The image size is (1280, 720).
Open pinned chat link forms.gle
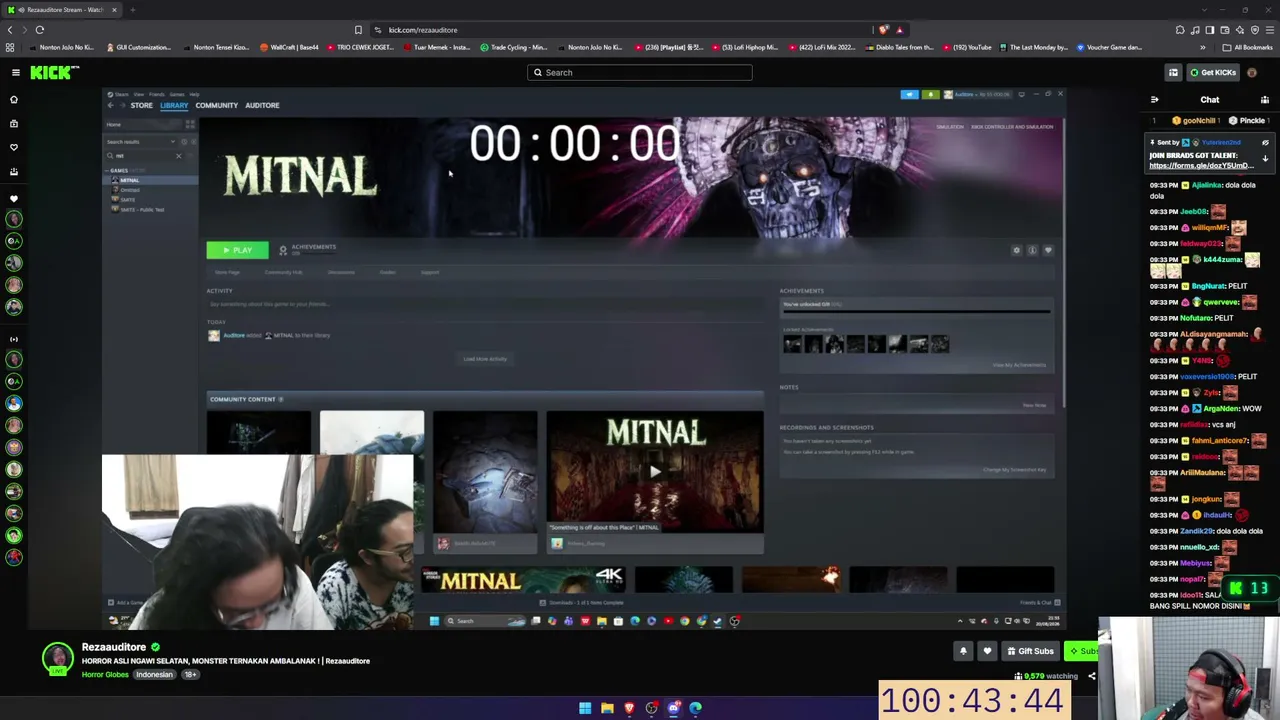pyautogui.click(x=1201, y=165)
